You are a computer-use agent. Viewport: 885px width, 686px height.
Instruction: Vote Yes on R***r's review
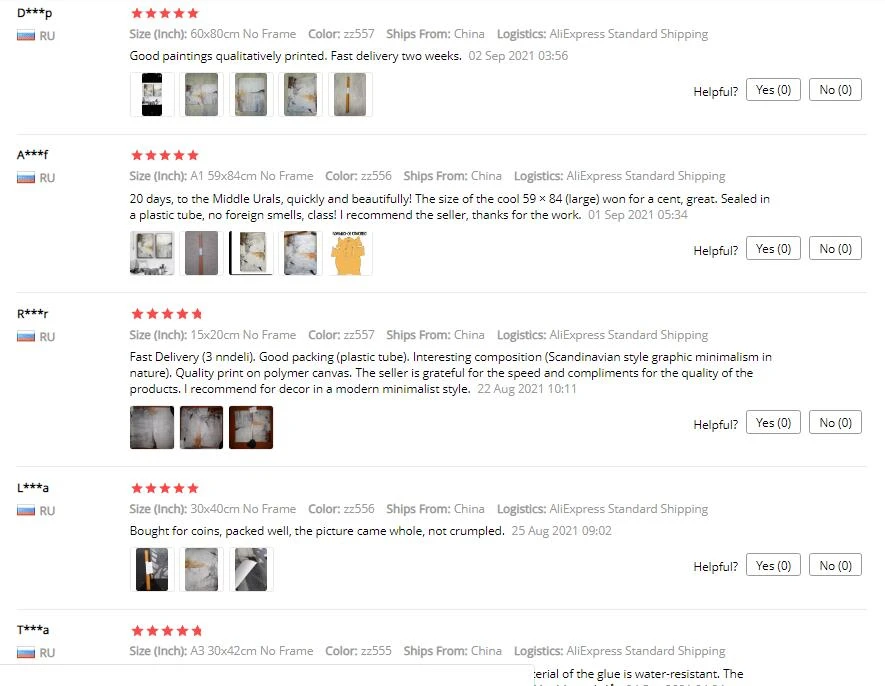coord(773,422)
